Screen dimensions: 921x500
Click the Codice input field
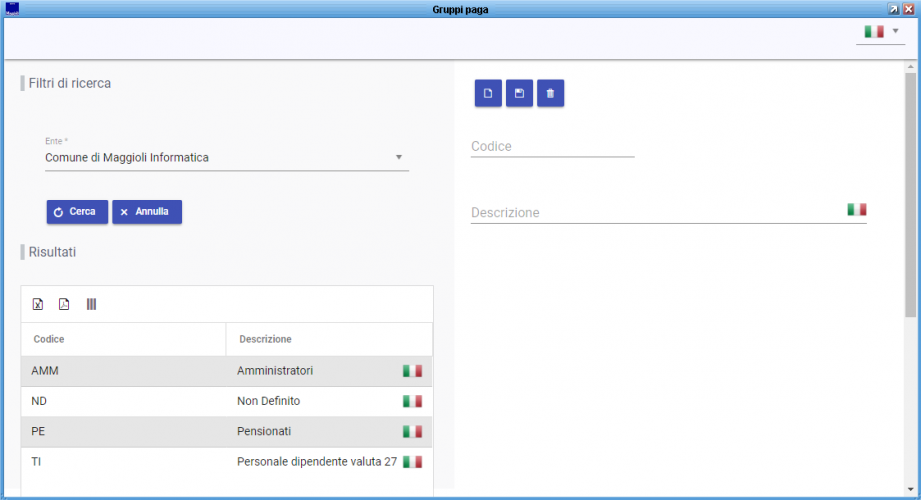tap(552, 146)
